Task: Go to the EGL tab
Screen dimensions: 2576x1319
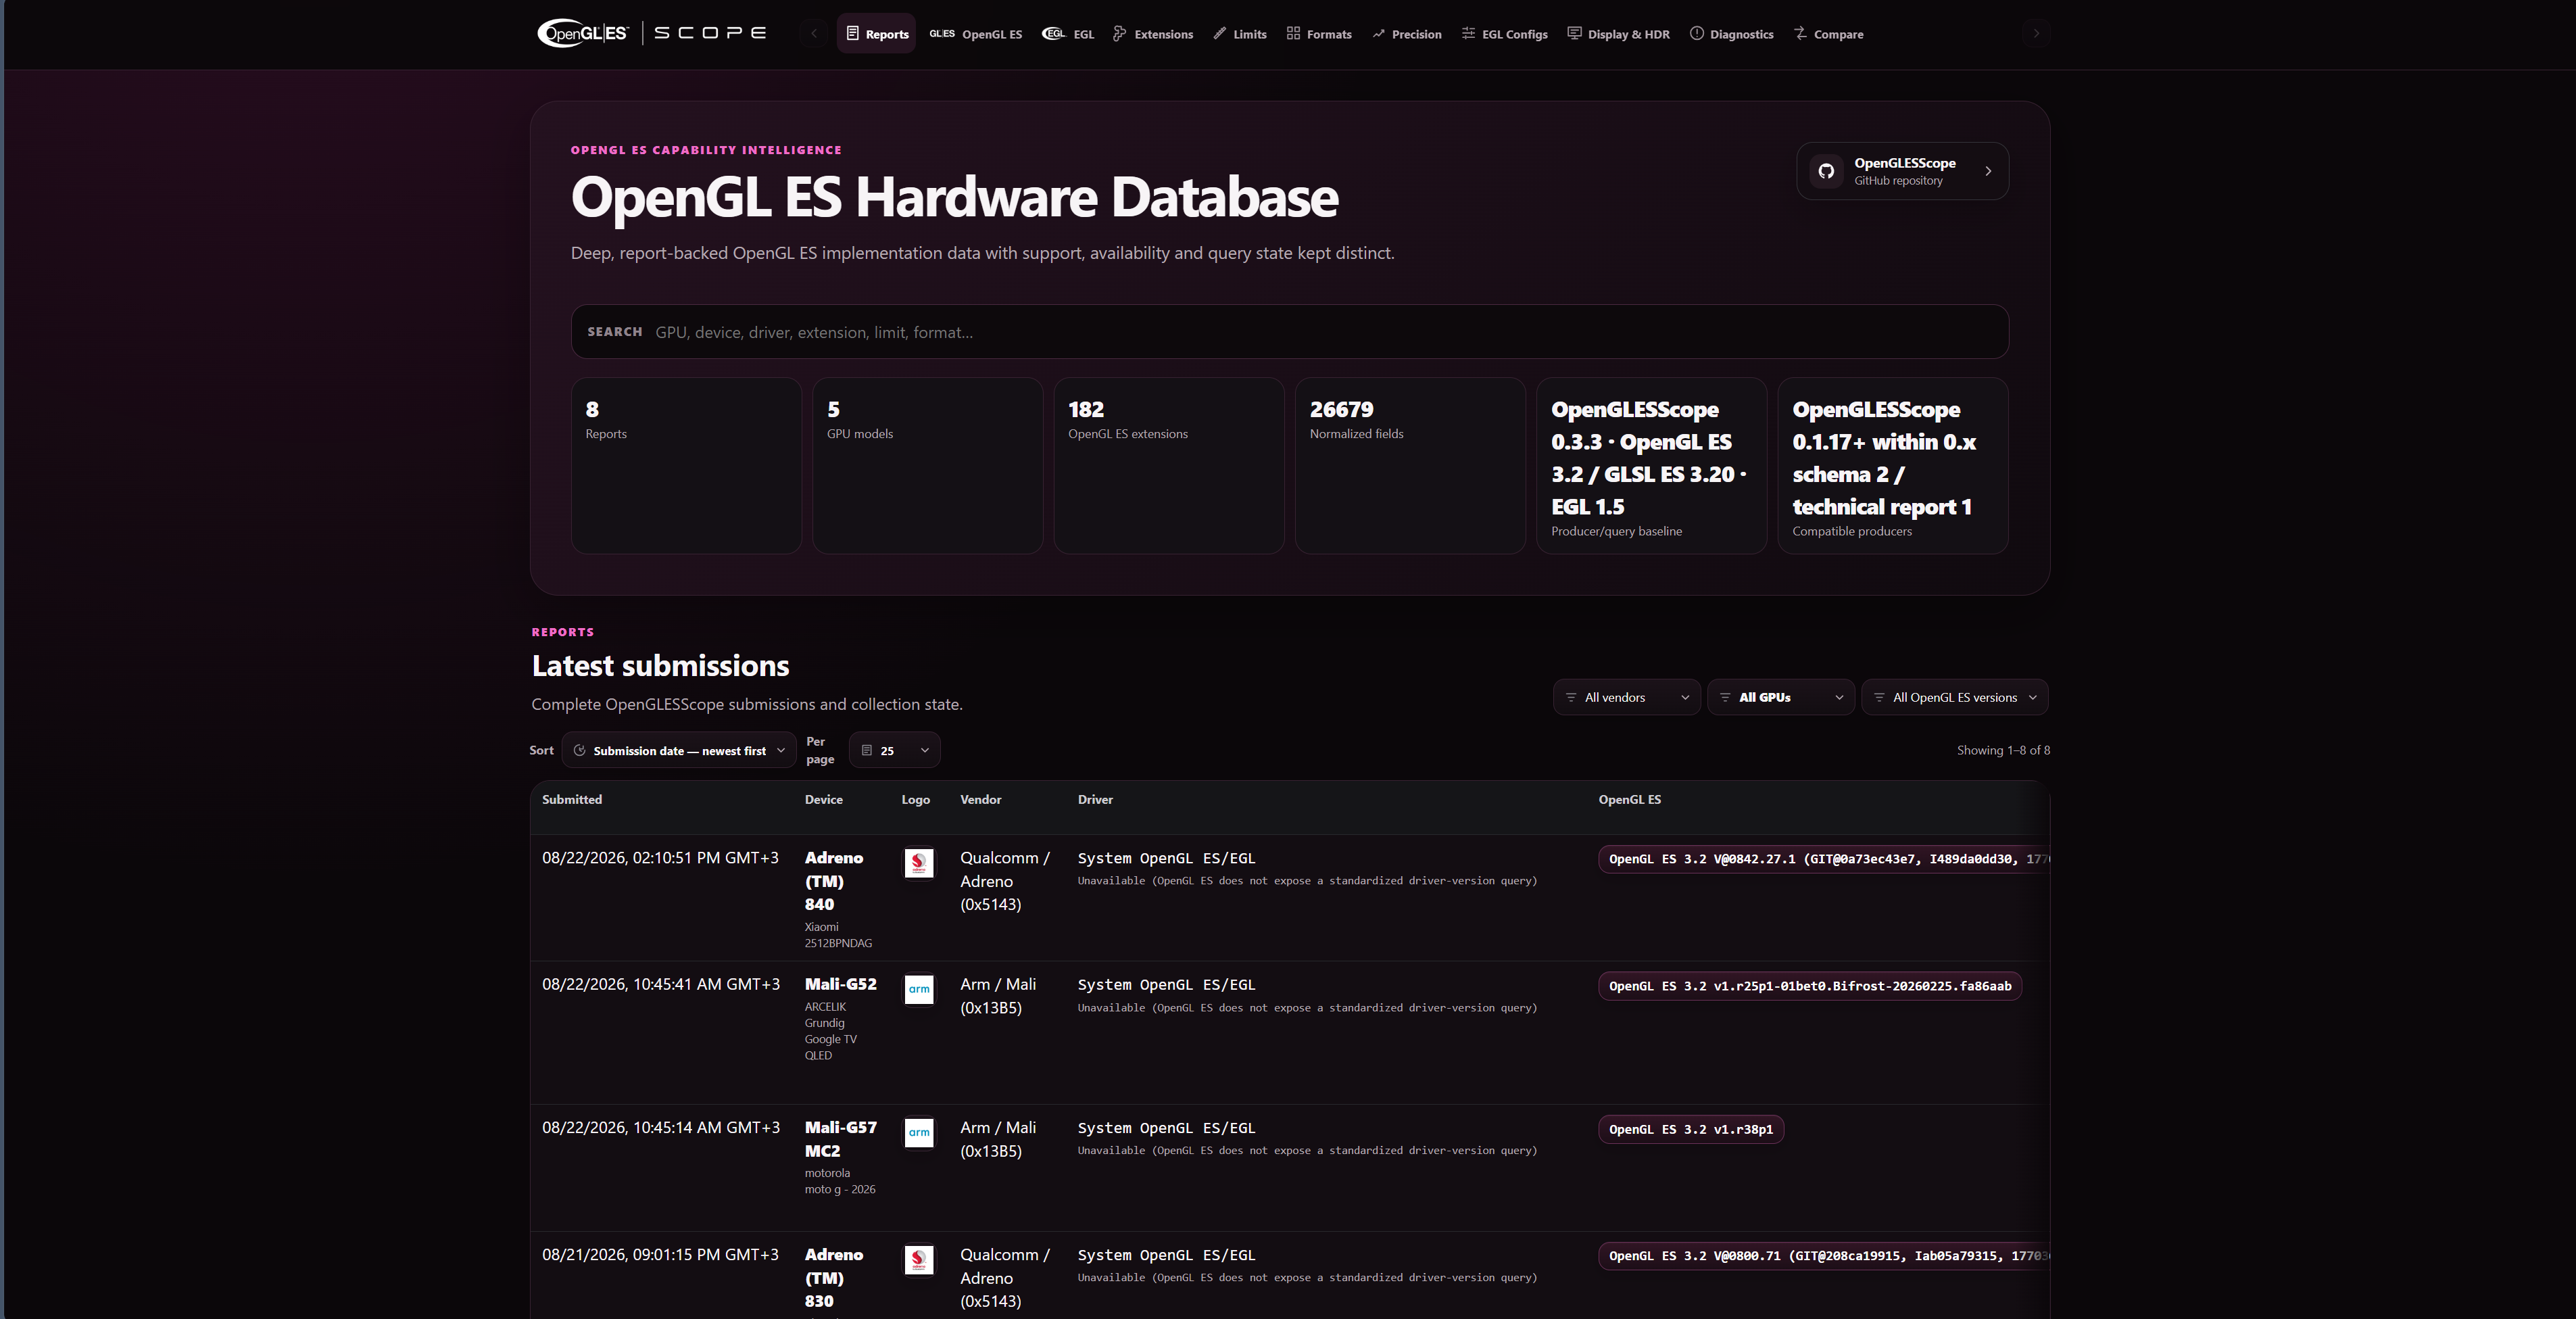Action: (1069, 34)
